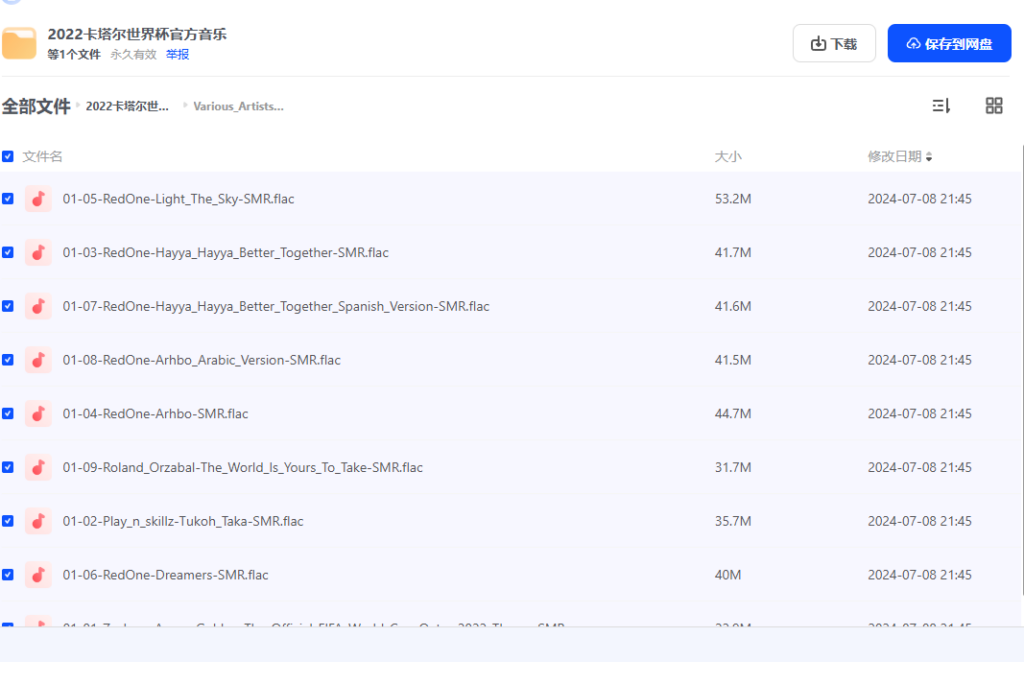Click music icon for 01-04-RedOne-Arhbo file
Screen dimensions: 1024x684
pyautogui.click(x=38, y=414)
